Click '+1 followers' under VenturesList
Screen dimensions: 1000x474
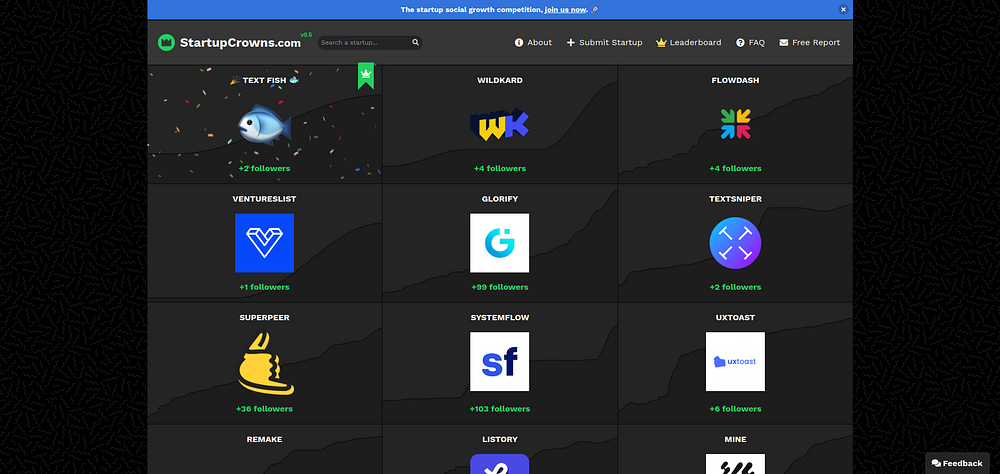265,287
